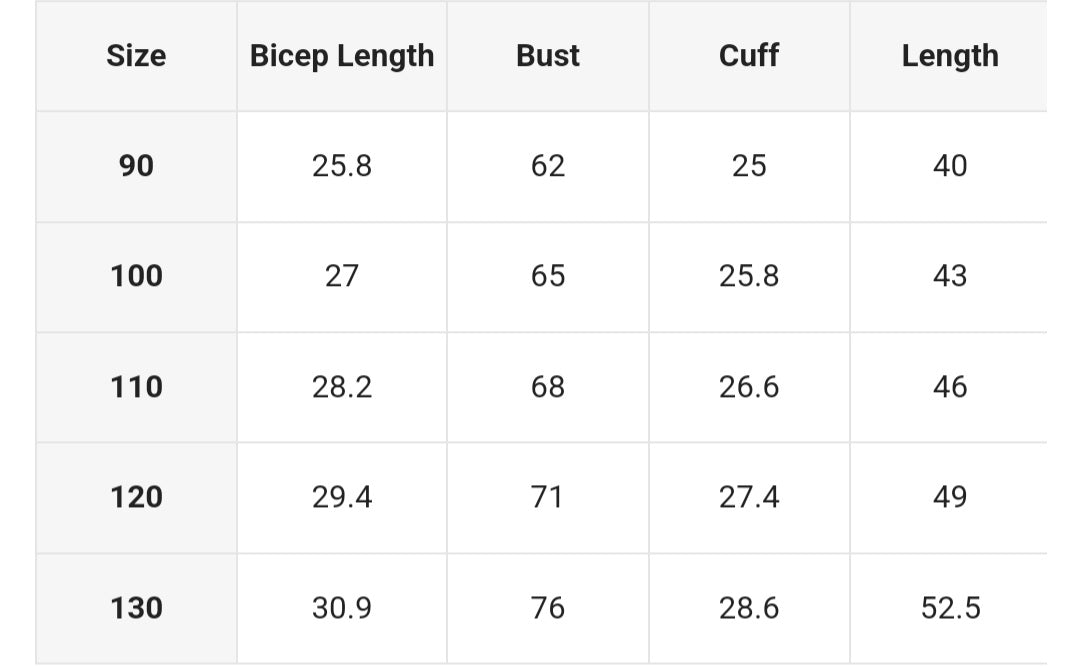Select the size 90 row label

(x=136, y=166)
